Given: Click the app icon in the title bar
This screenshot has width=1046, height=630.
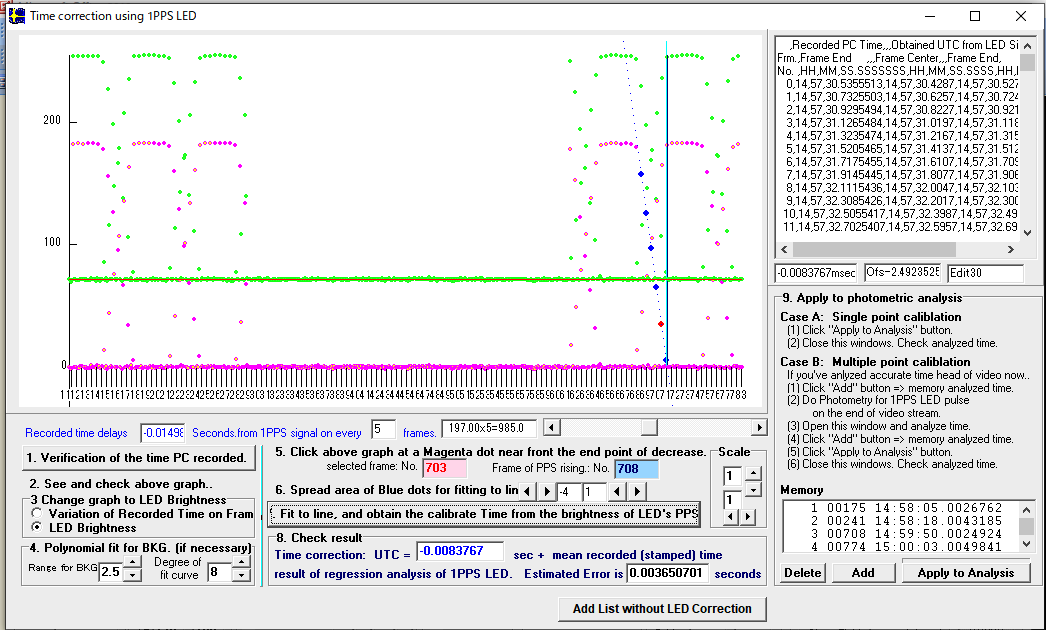Looking at the screenshot, I should click(x=16, y=16).
